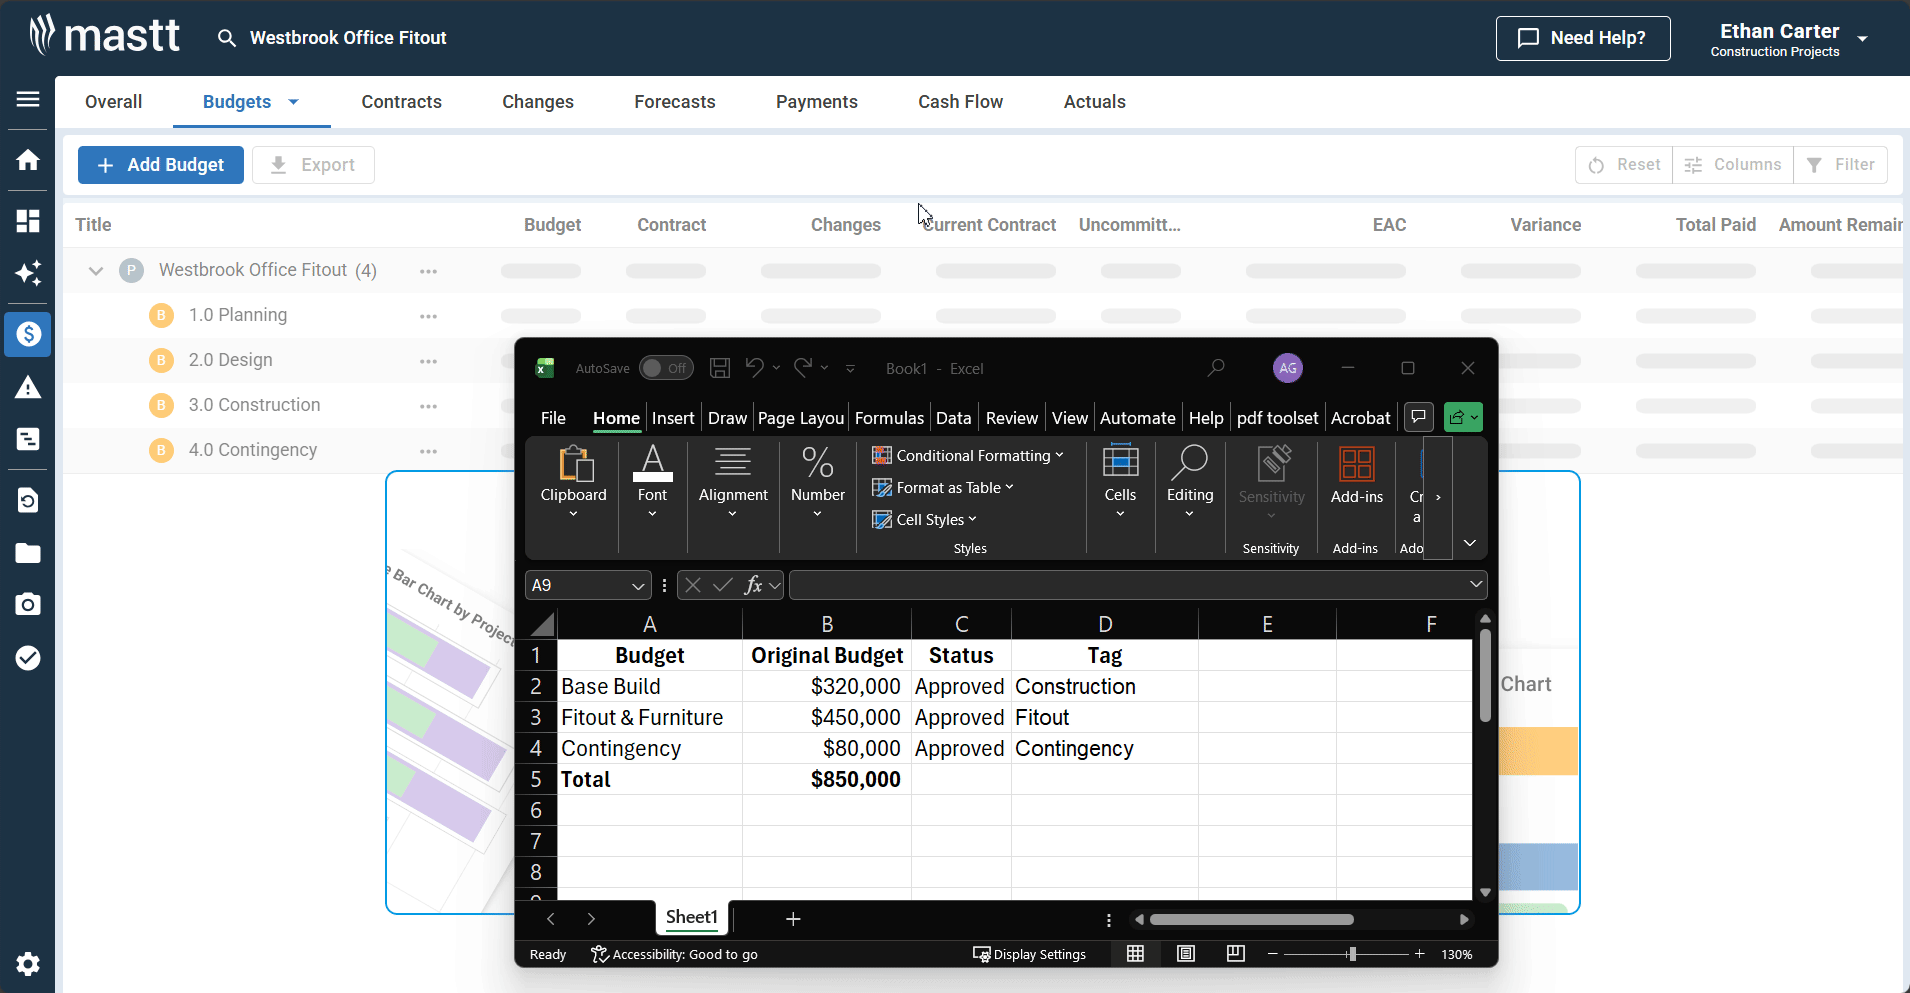Click the Excel undo arrow
This screenshot has width=1910, height=993.
pyautogui.click(x=754, y=368)
